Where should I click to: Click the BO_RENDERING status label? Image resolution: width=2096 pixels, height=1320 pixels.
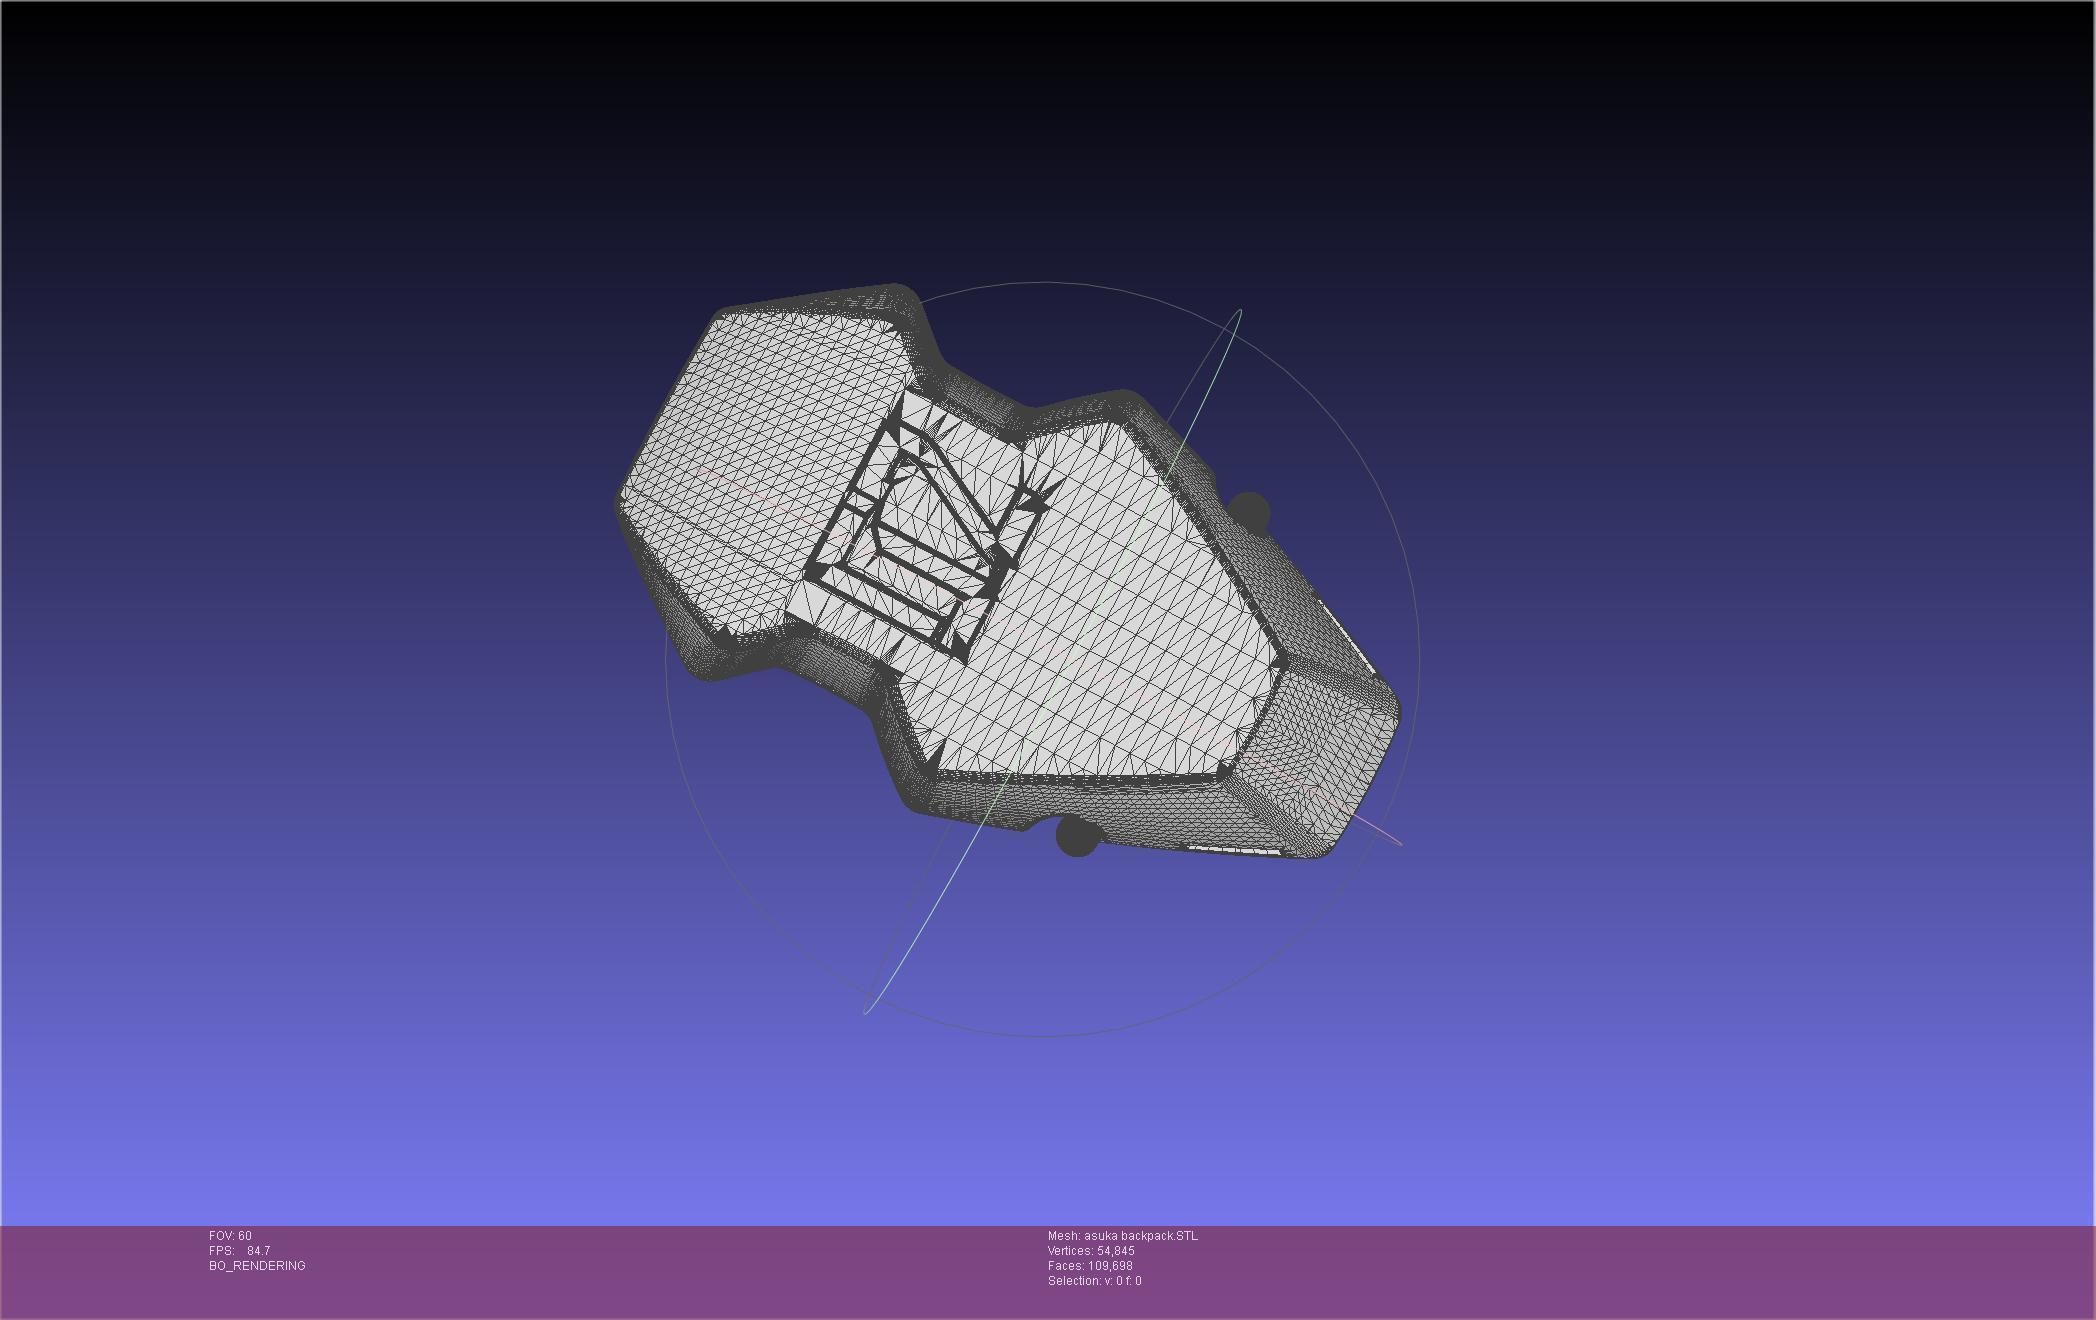[257, 1266]
